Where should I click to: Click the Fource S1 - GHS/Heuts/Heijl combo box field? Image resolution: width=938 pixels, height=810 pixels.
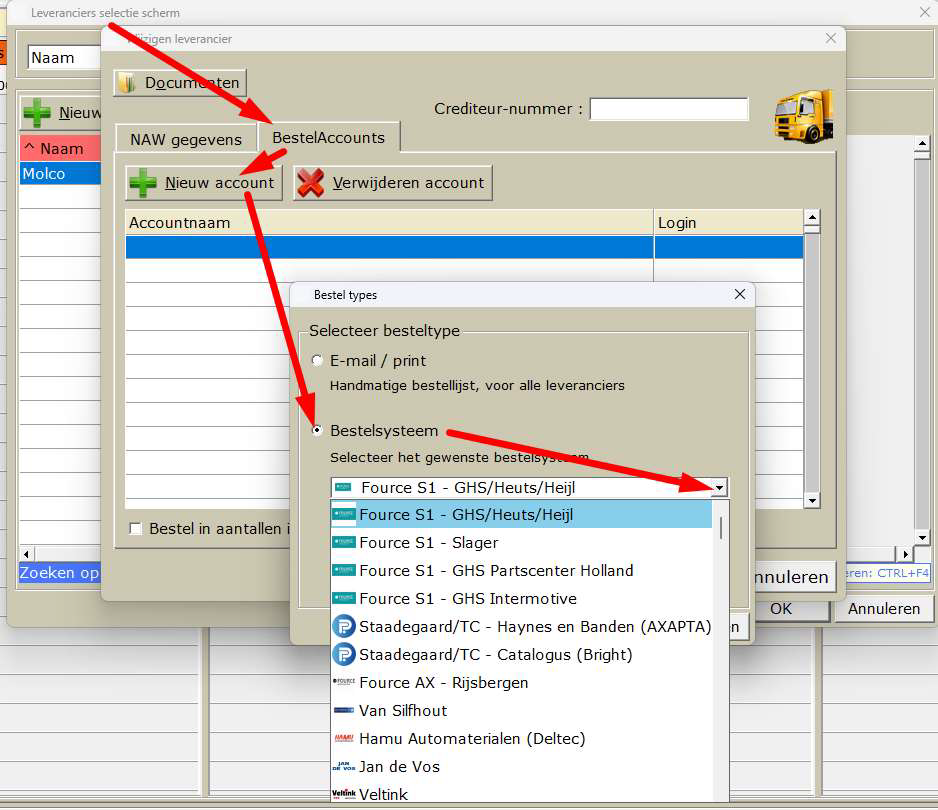point(529,488)
